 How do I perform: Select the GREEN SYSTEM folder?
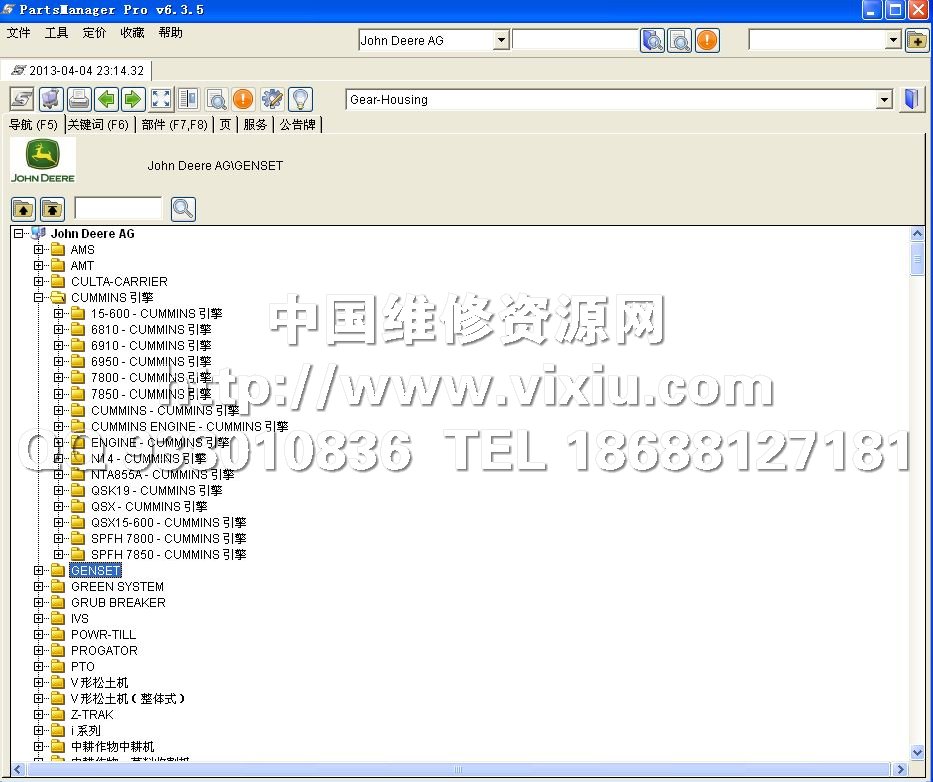tap(117, 587)
